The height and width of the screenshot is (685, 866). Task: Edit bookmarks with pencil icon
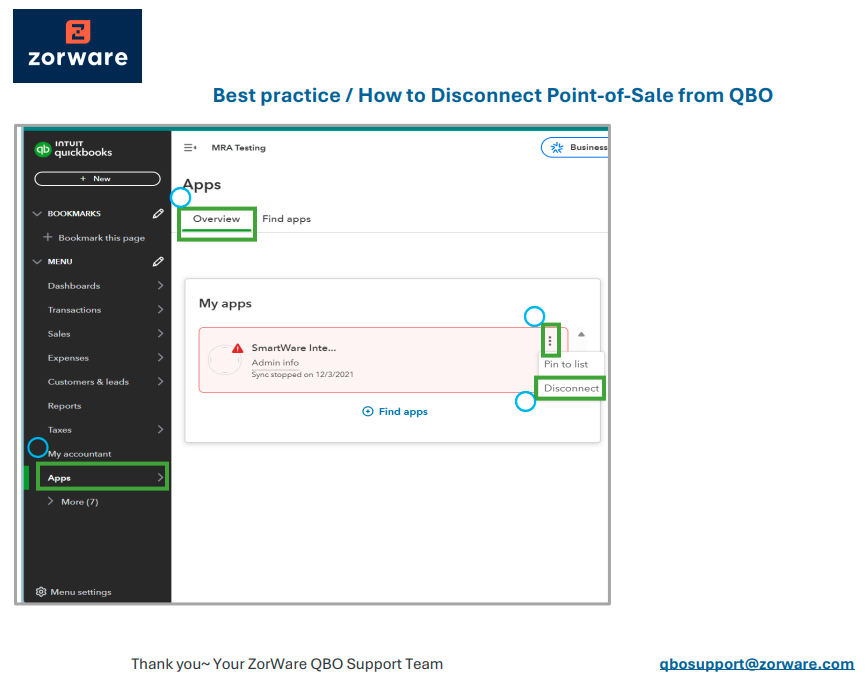[158, 213]
